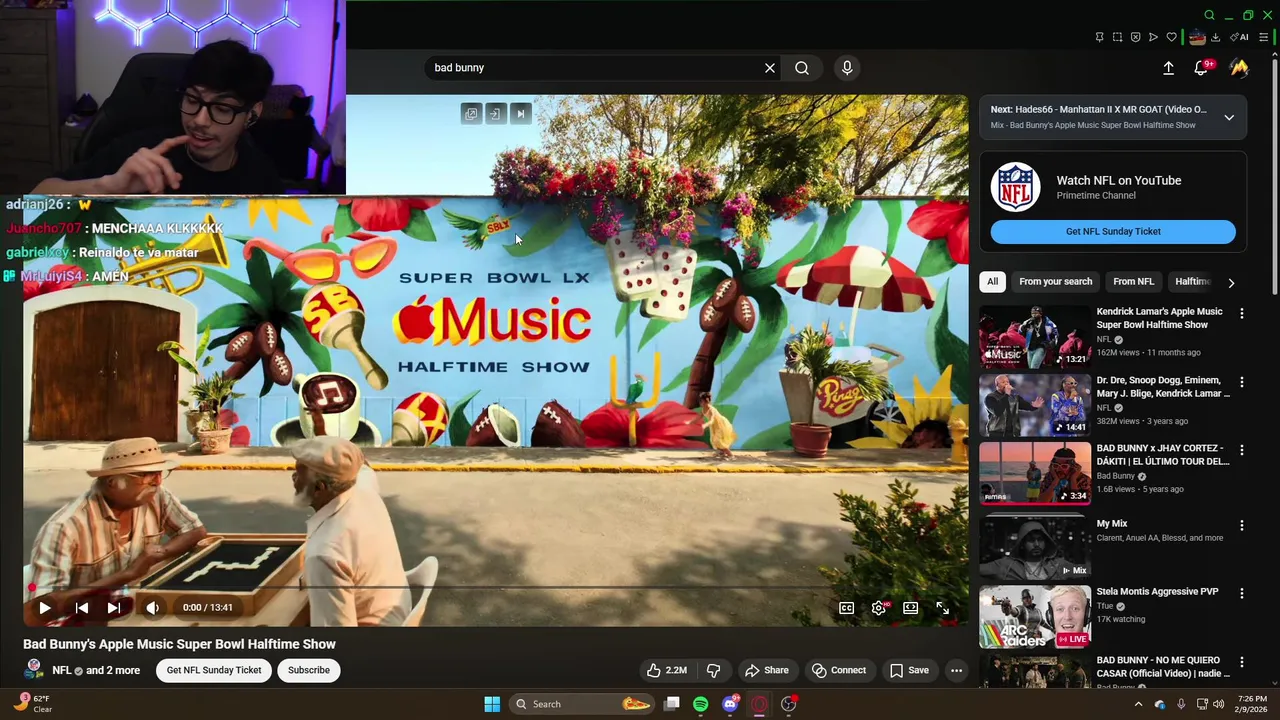Screen dimensions: 1280x720
Task: Open video settings gear
Action: 878,607
